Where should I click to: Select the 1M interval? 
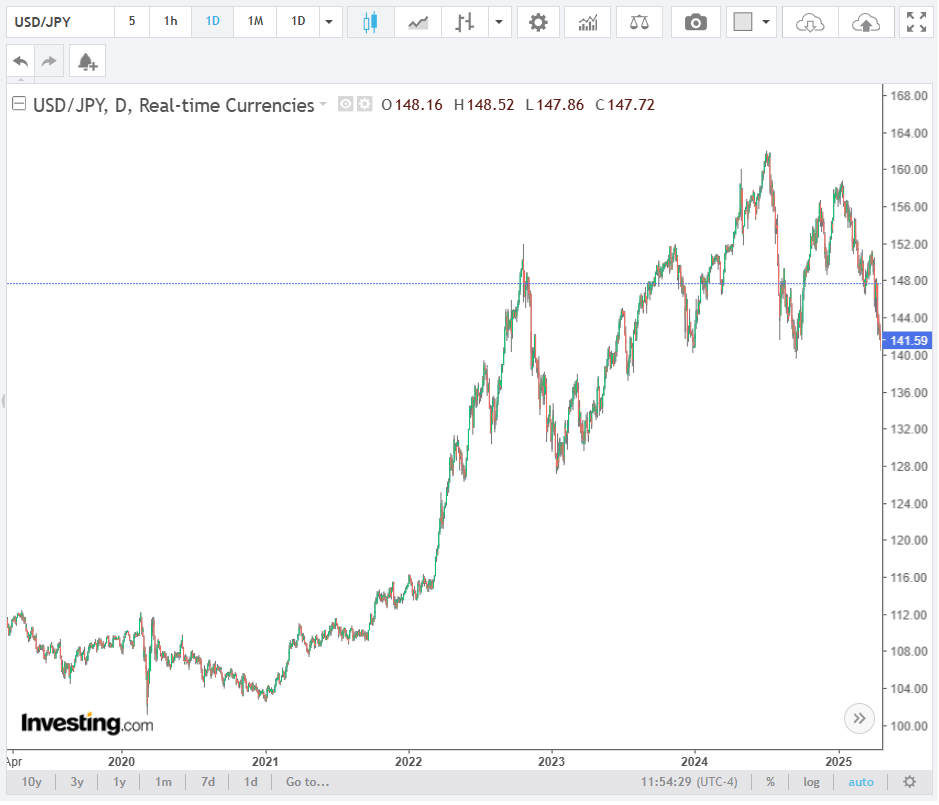point(256,22)
